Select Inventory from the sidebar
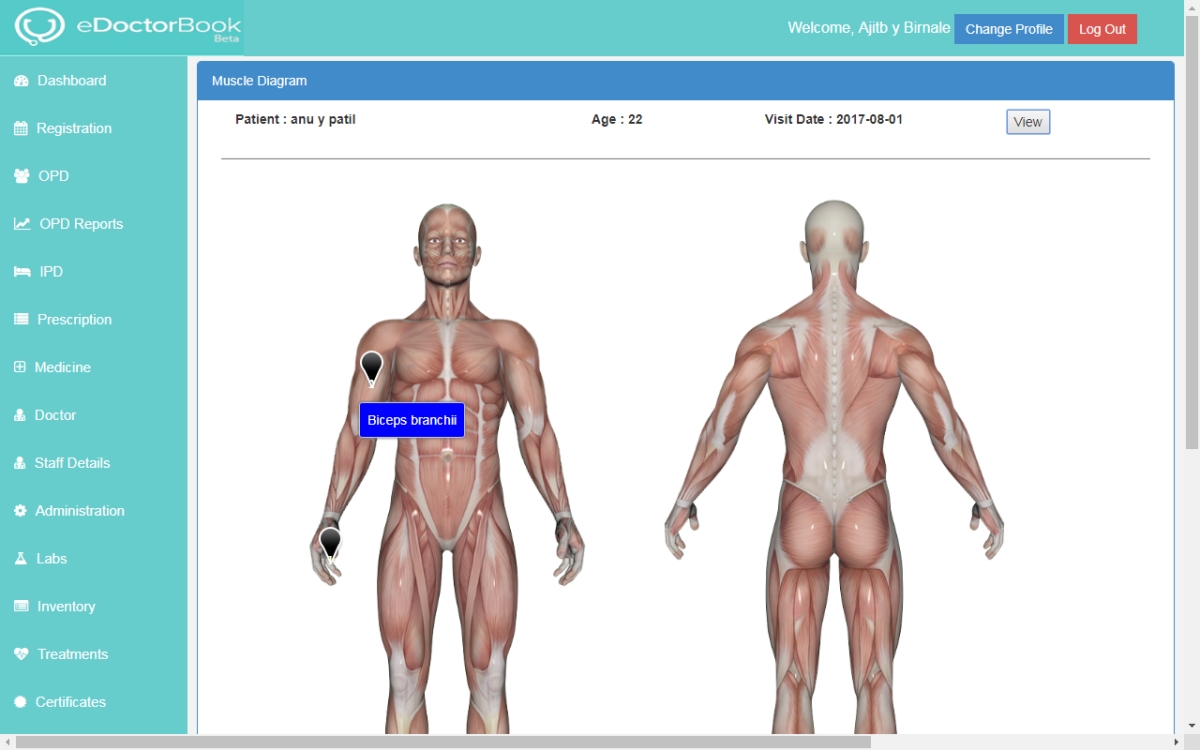 (66, 606)
